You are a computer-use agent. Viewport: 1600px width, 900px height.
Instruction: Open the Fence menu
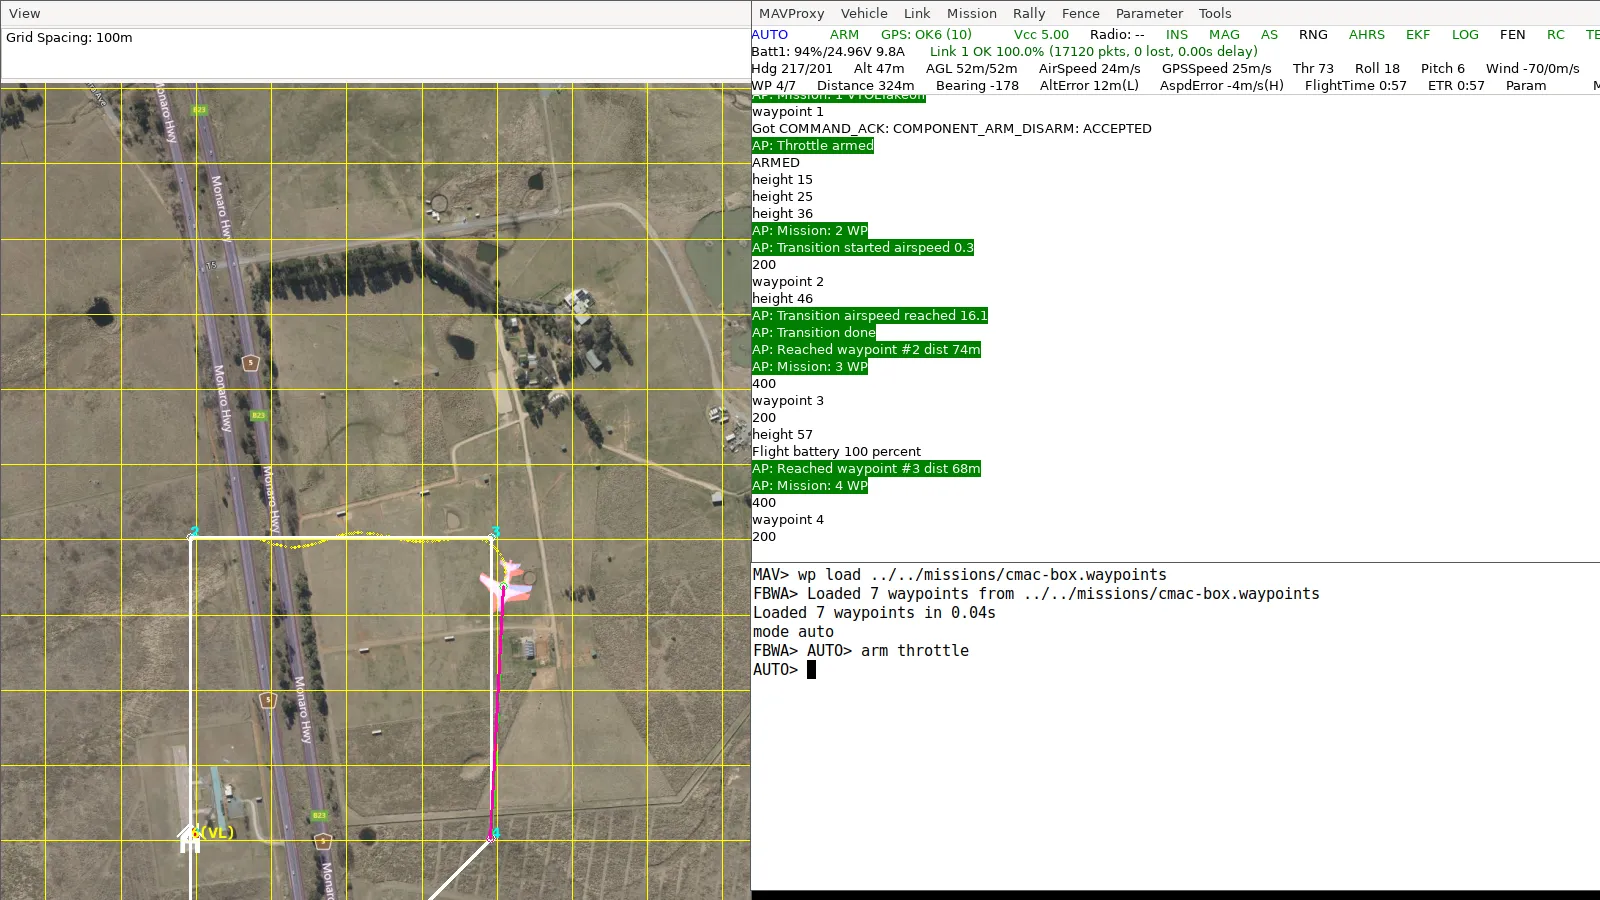pyautogui.click(x=1080, y=13)
